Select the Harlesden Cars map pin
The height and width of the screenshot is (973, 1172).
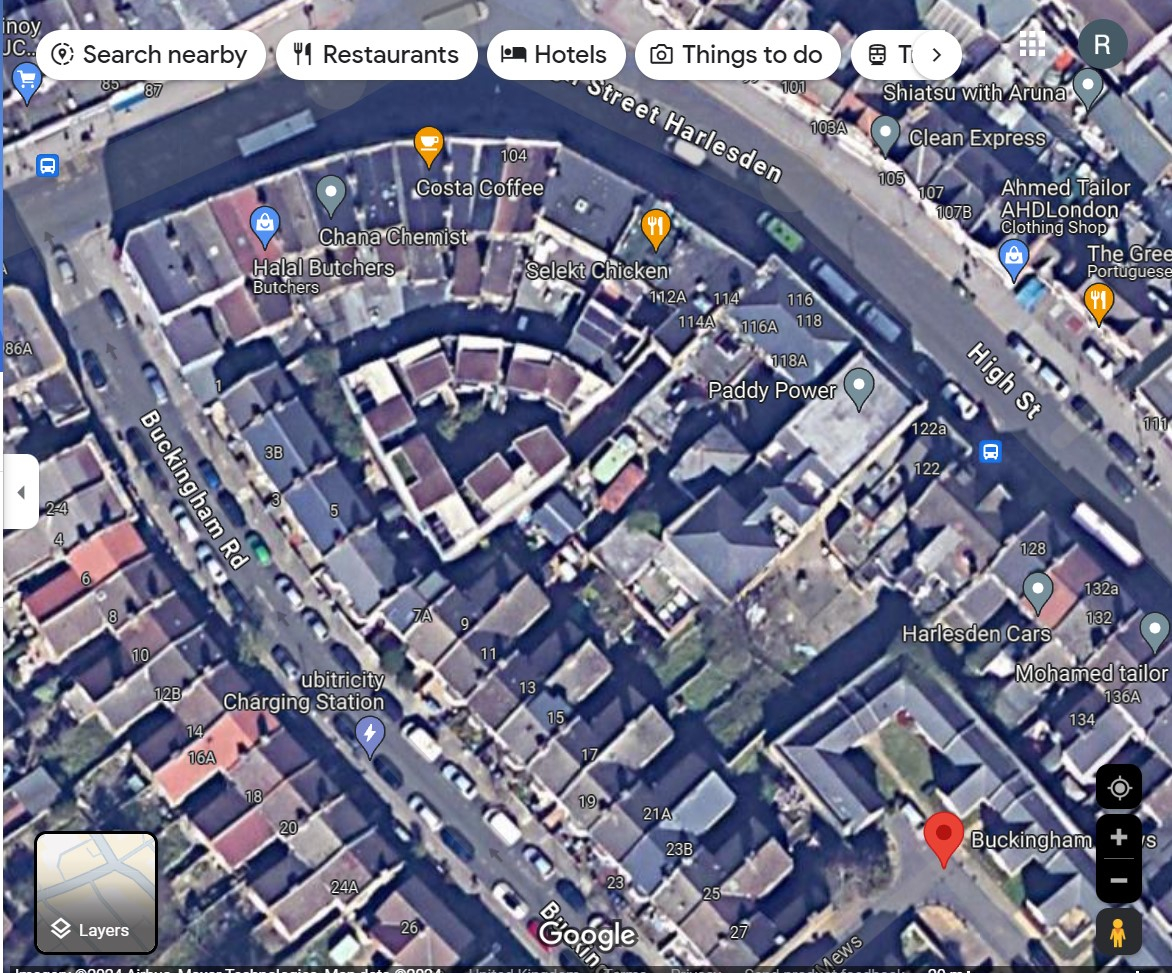click(x=1037, y=592)
